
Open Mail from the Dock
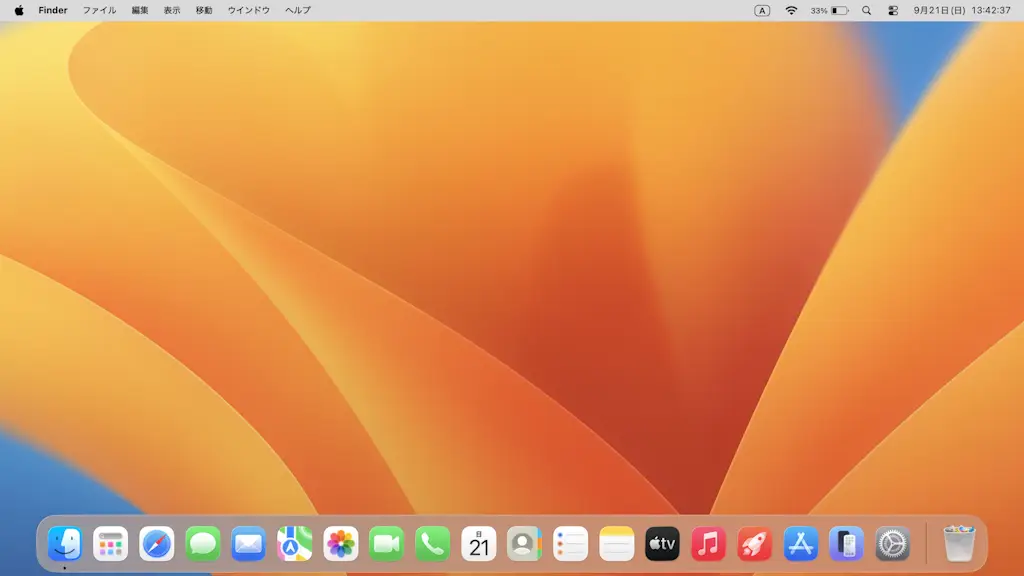(249, 545)
